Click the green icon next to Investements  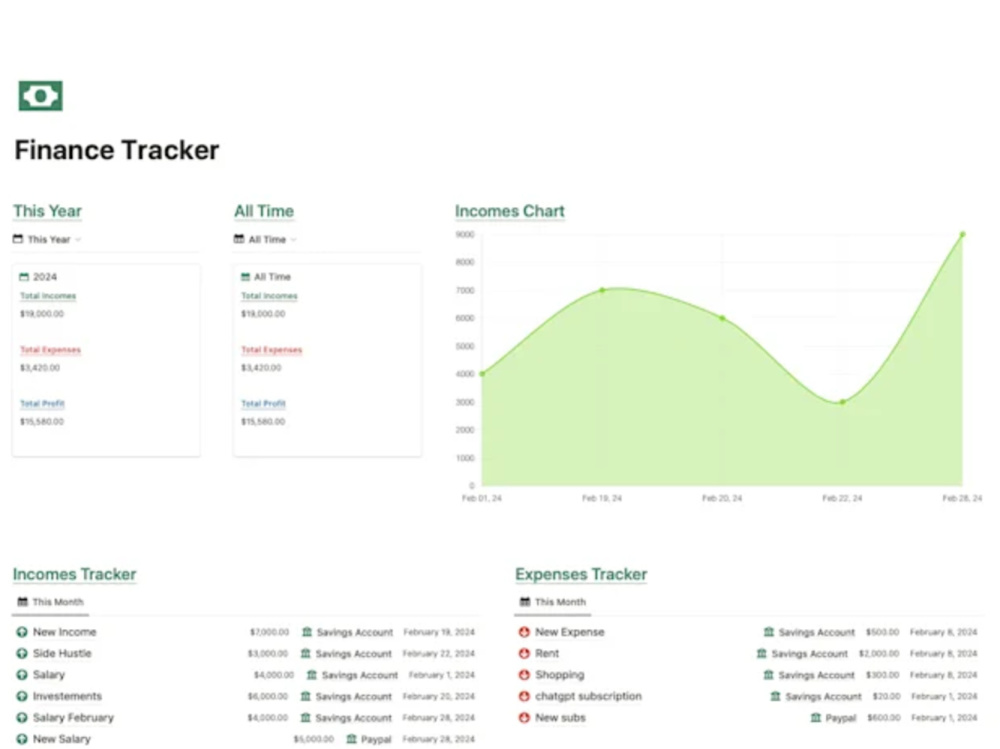(x=22, y=696)
